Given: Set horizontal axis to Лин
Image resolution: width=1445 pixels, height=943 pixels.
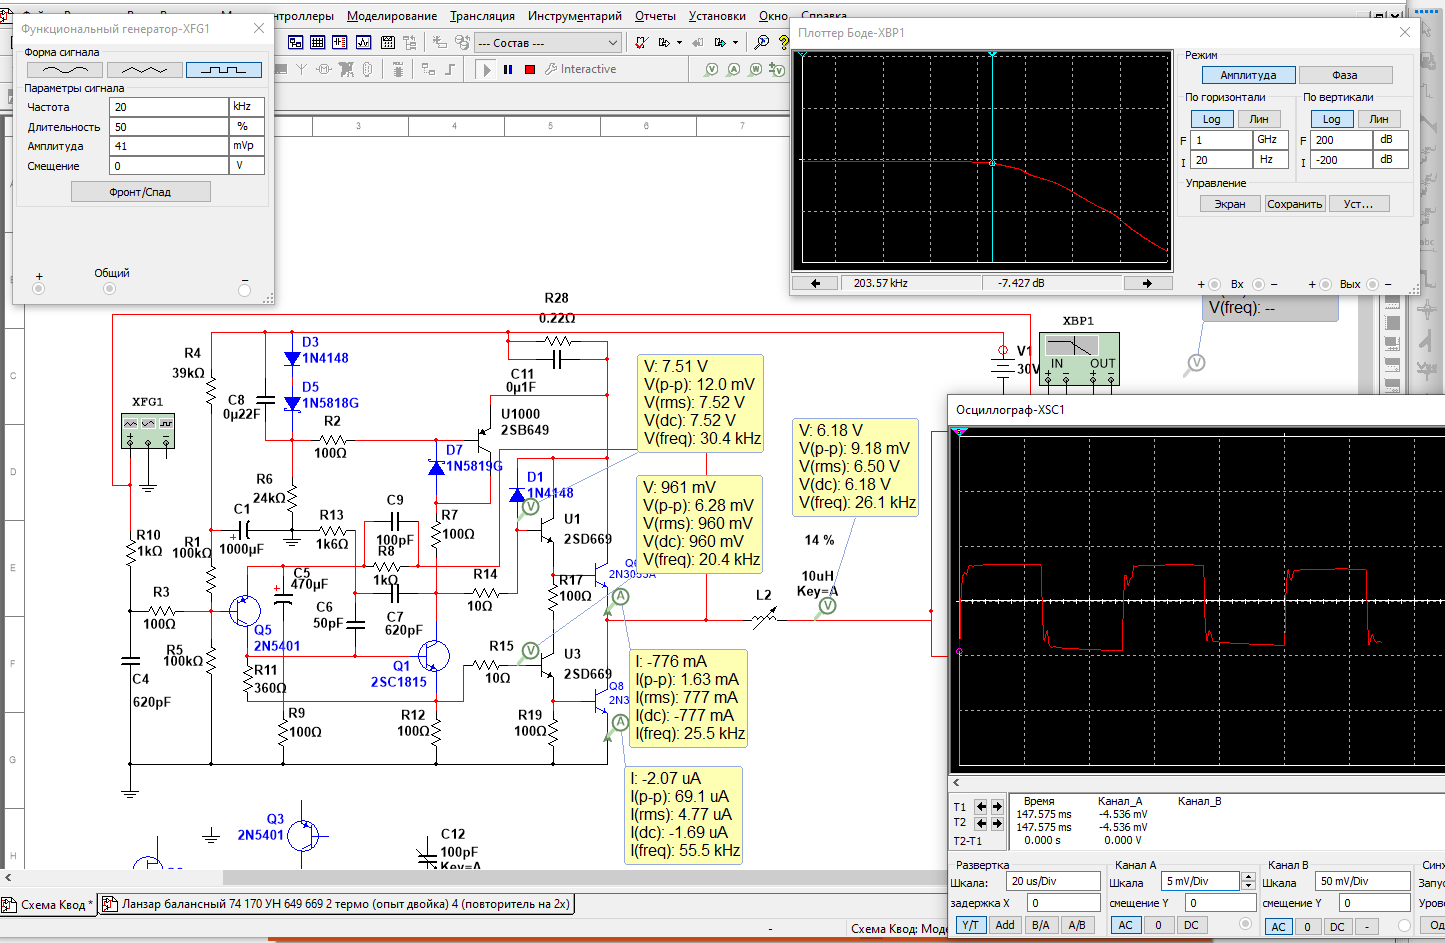Looking at the screenshot, I should tap(1259, 119).
